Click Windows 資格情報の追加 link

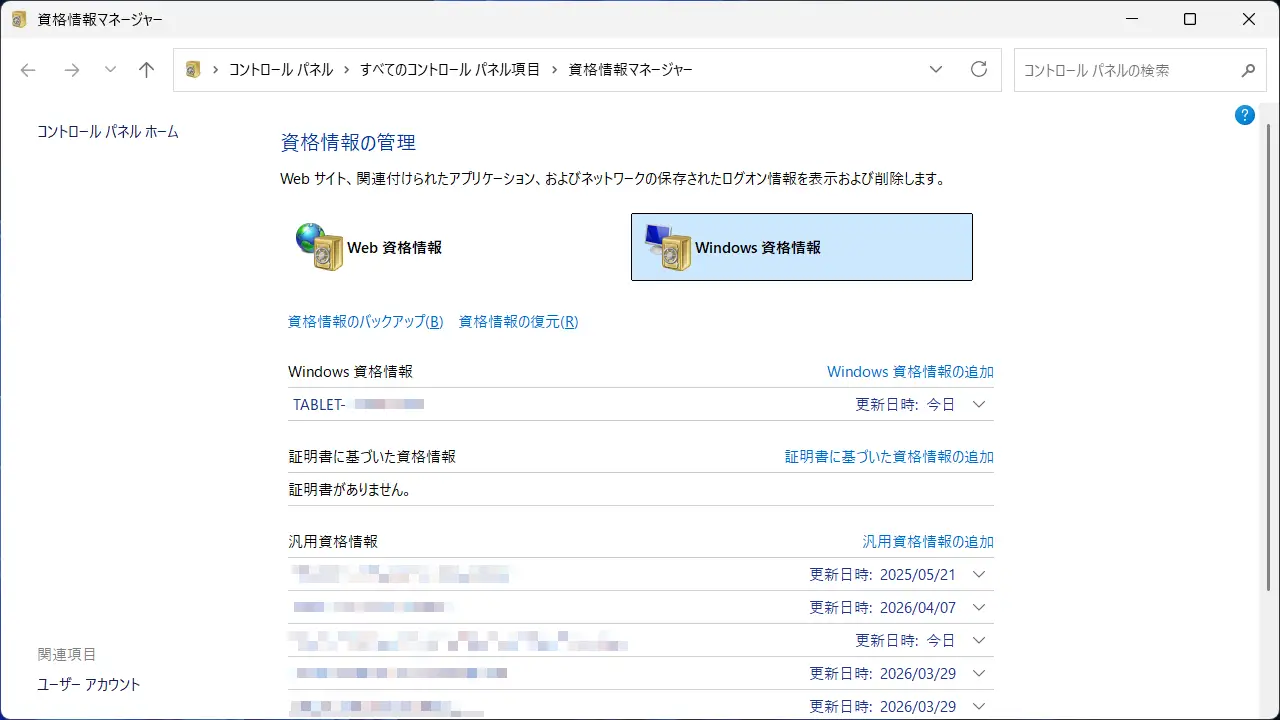(x=910, y=371)
